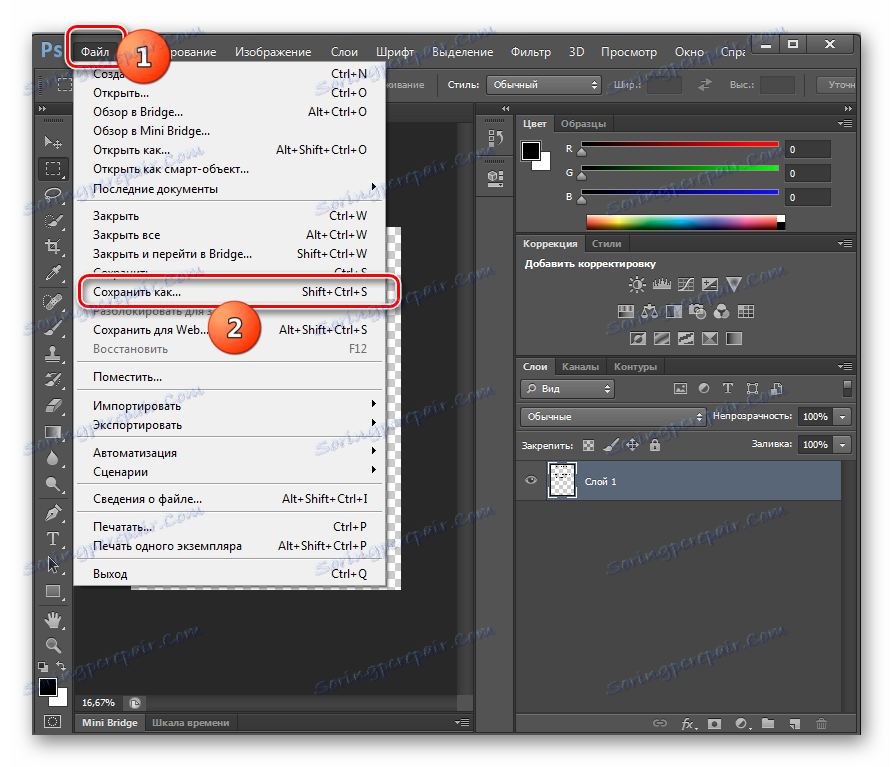Select the Eyedropper tool

53,273
